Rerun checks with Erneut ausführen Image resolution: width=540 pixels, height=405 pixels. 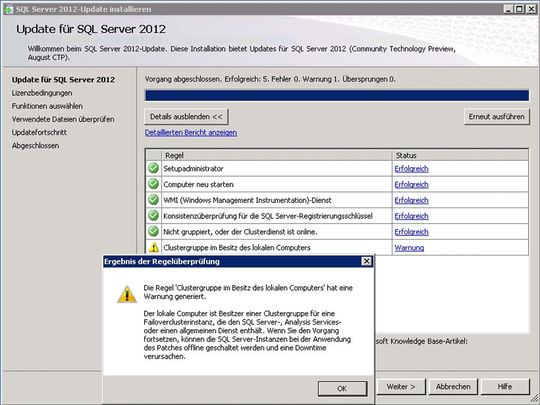point(496,117)
